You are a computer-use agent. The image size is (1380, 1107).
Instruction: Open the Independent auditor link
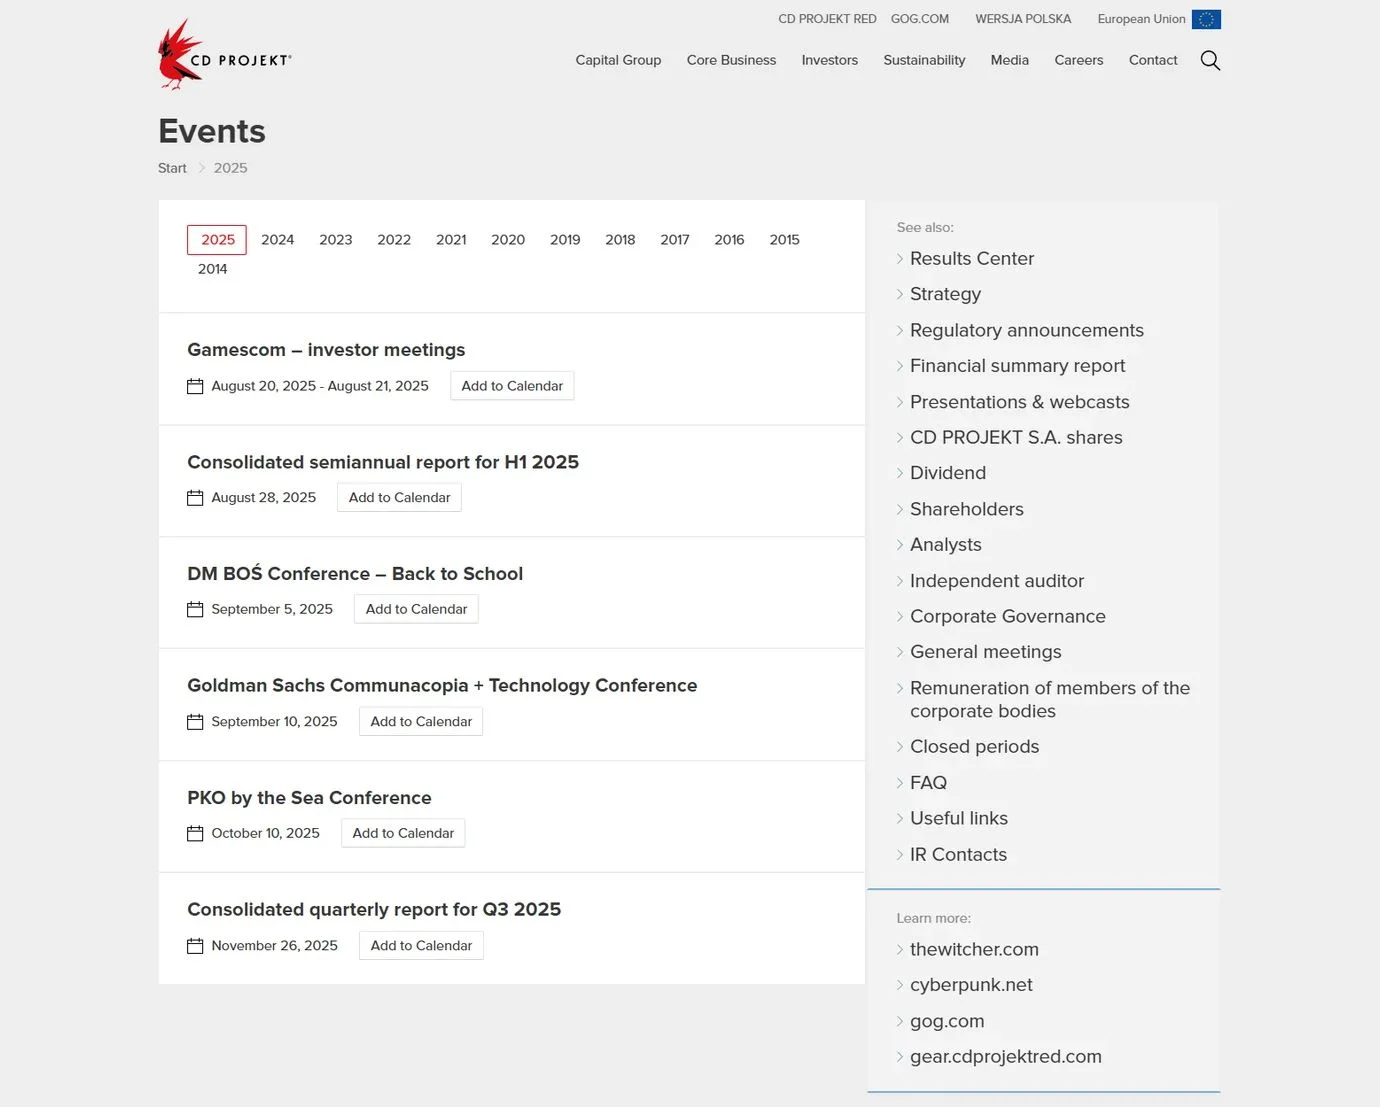997,581
